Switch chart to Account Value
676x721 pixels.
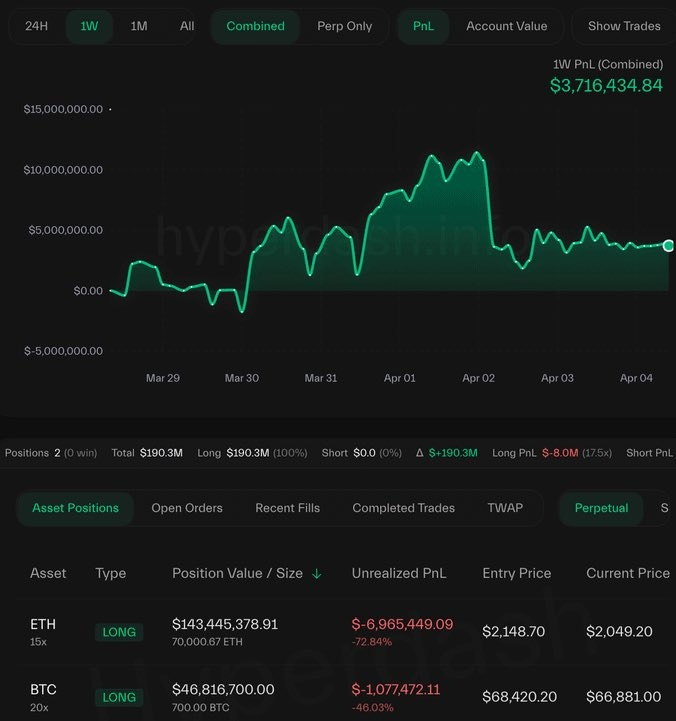tap(507, 26)
